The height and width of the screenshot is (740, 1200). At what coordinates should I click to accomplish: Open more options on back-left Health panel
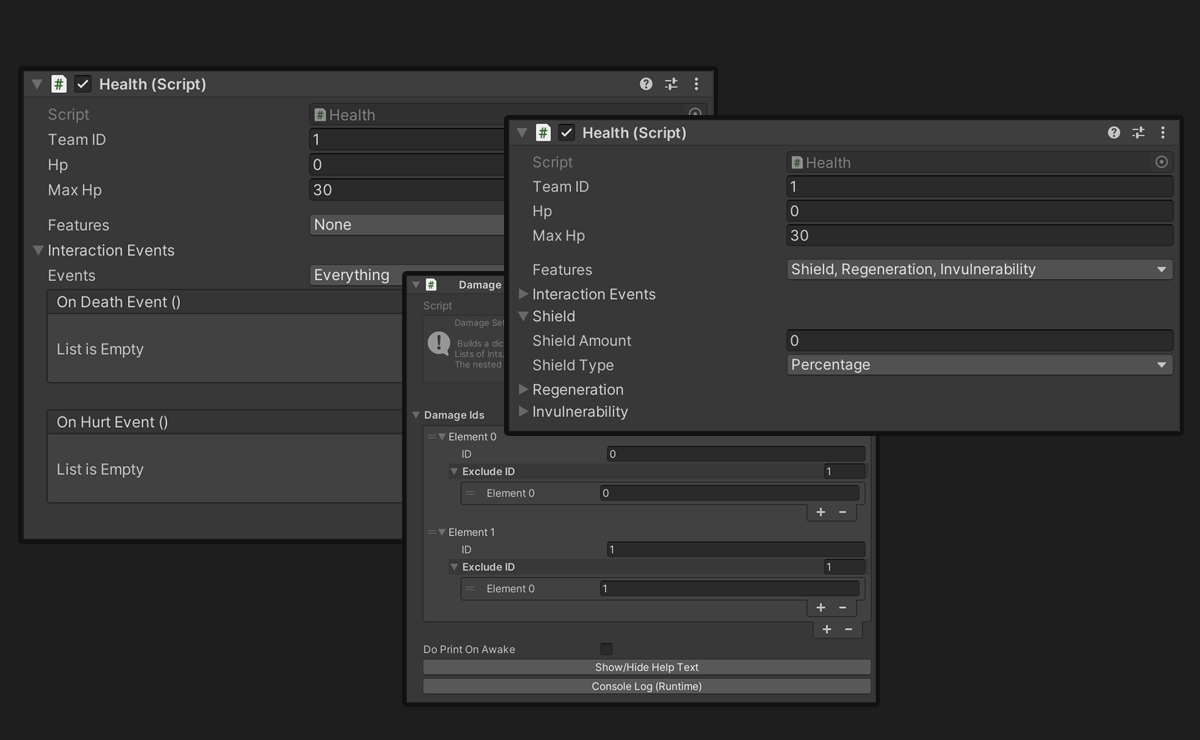(696, 84)
